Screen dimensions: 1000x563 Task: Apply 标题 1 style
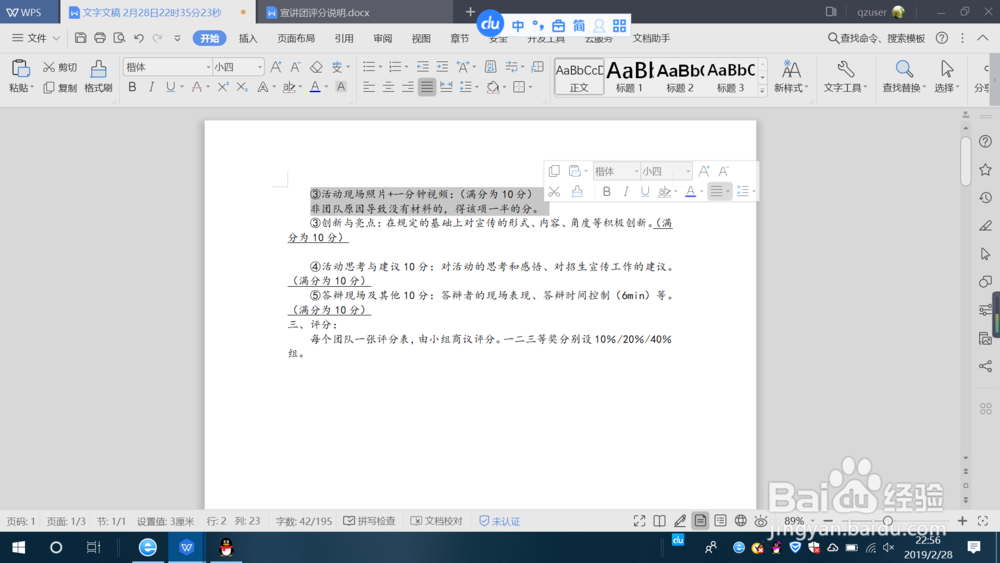pos(629,77)
